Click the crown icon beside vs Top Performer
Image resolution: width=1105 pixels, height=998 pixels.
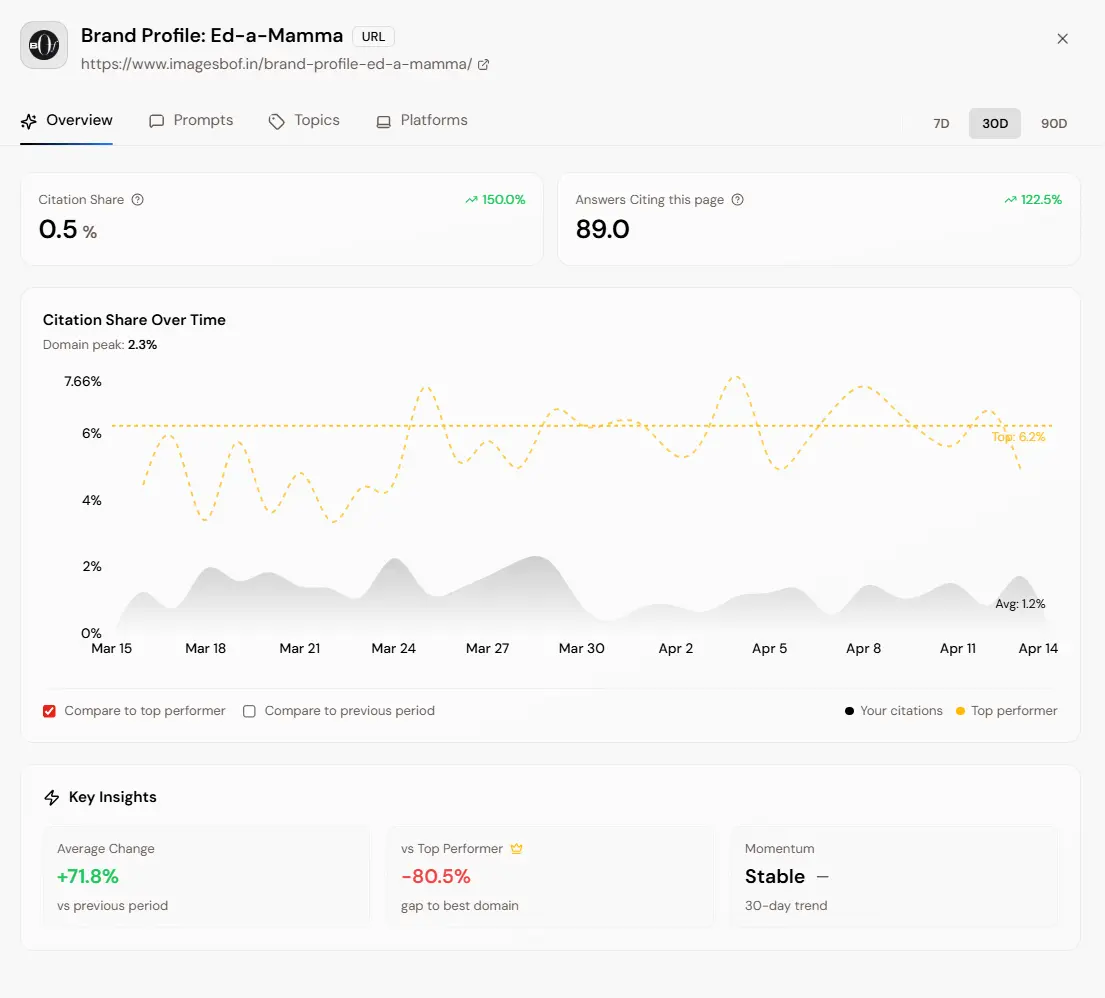(x=517, y=849)
